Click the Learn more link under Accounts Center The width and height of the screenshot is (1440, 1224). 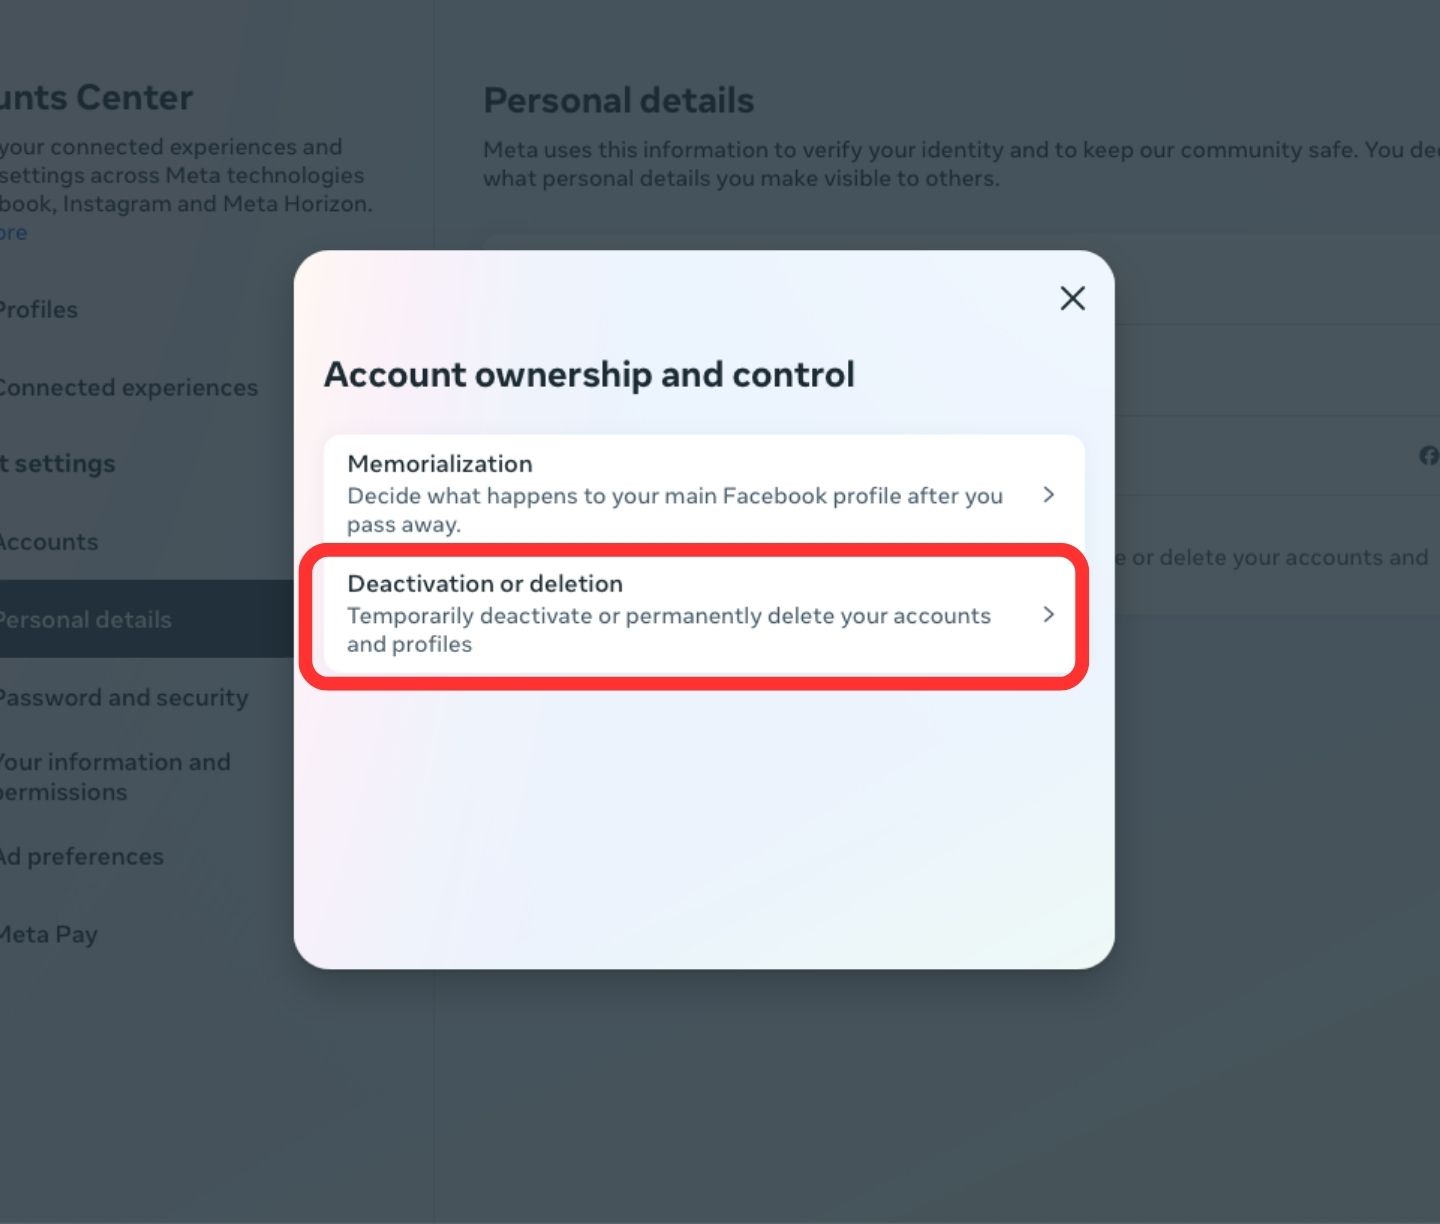[14, 233]
